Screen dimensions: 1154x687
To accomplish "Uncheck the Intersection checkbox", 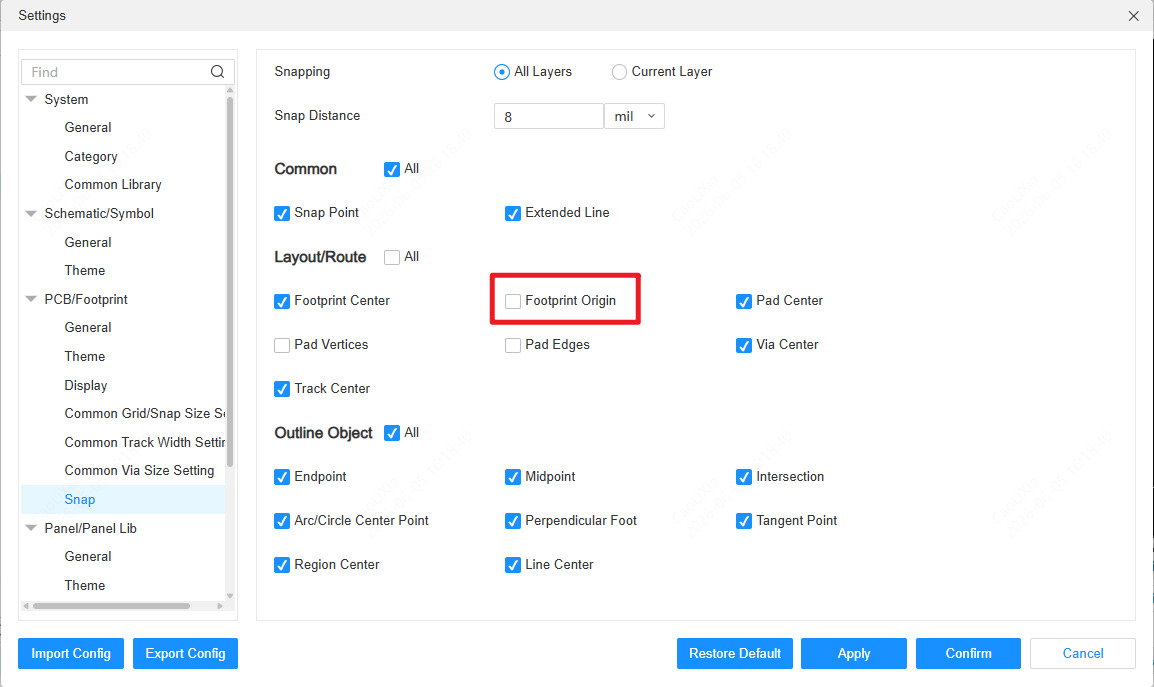I will tap(744, 477).
